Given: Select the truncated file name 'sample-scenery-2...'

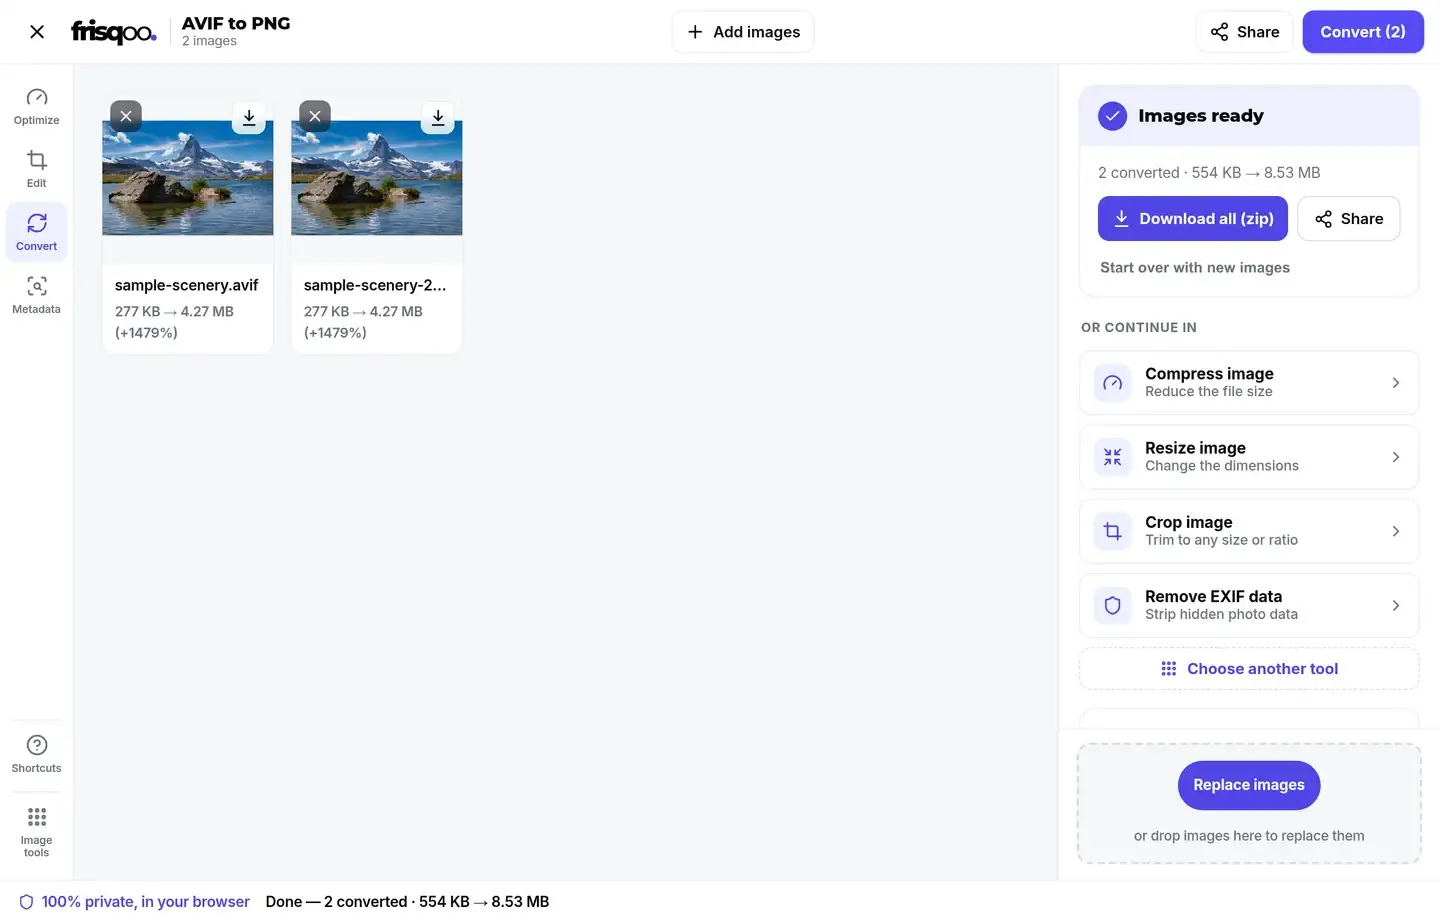Looking at the screenshot, I should [x=375, y=285].
